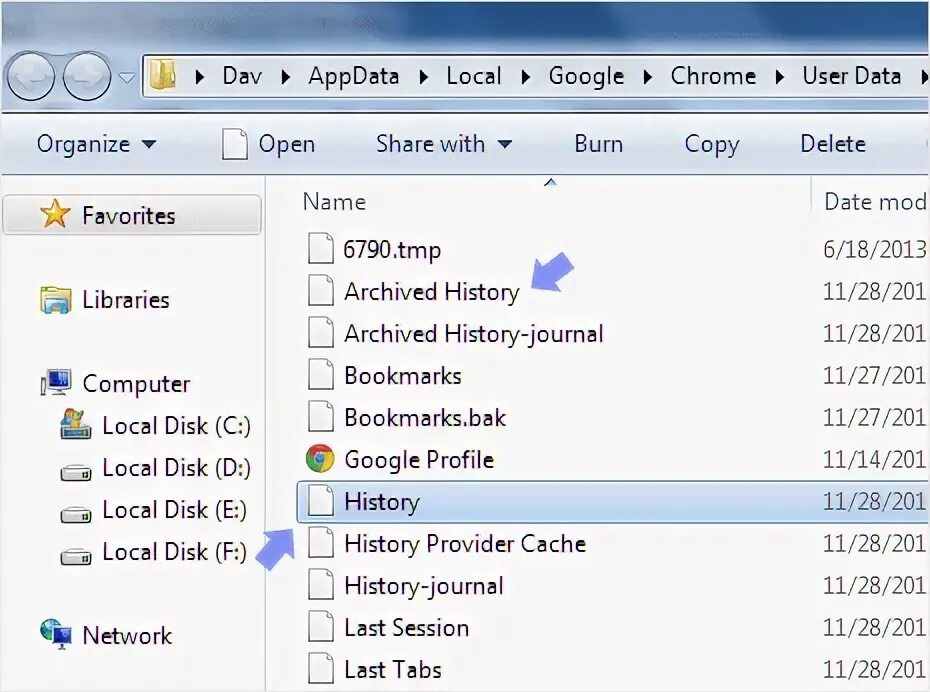Click Local Disk (C:) drive icon

click(76, 425)
